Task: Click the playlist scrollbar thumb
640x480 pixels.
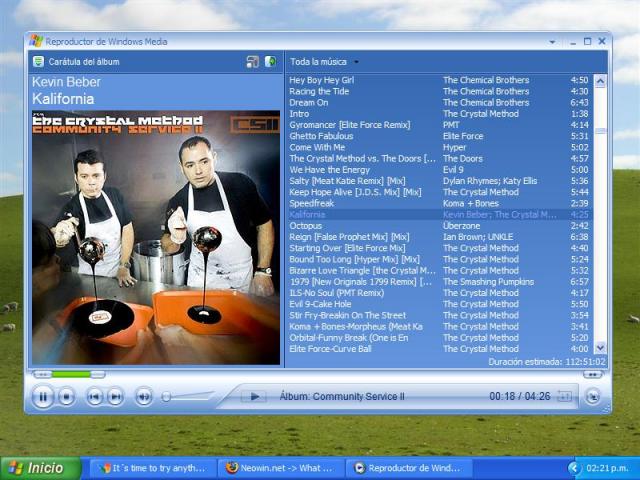Action: click(x=600, y=131)
